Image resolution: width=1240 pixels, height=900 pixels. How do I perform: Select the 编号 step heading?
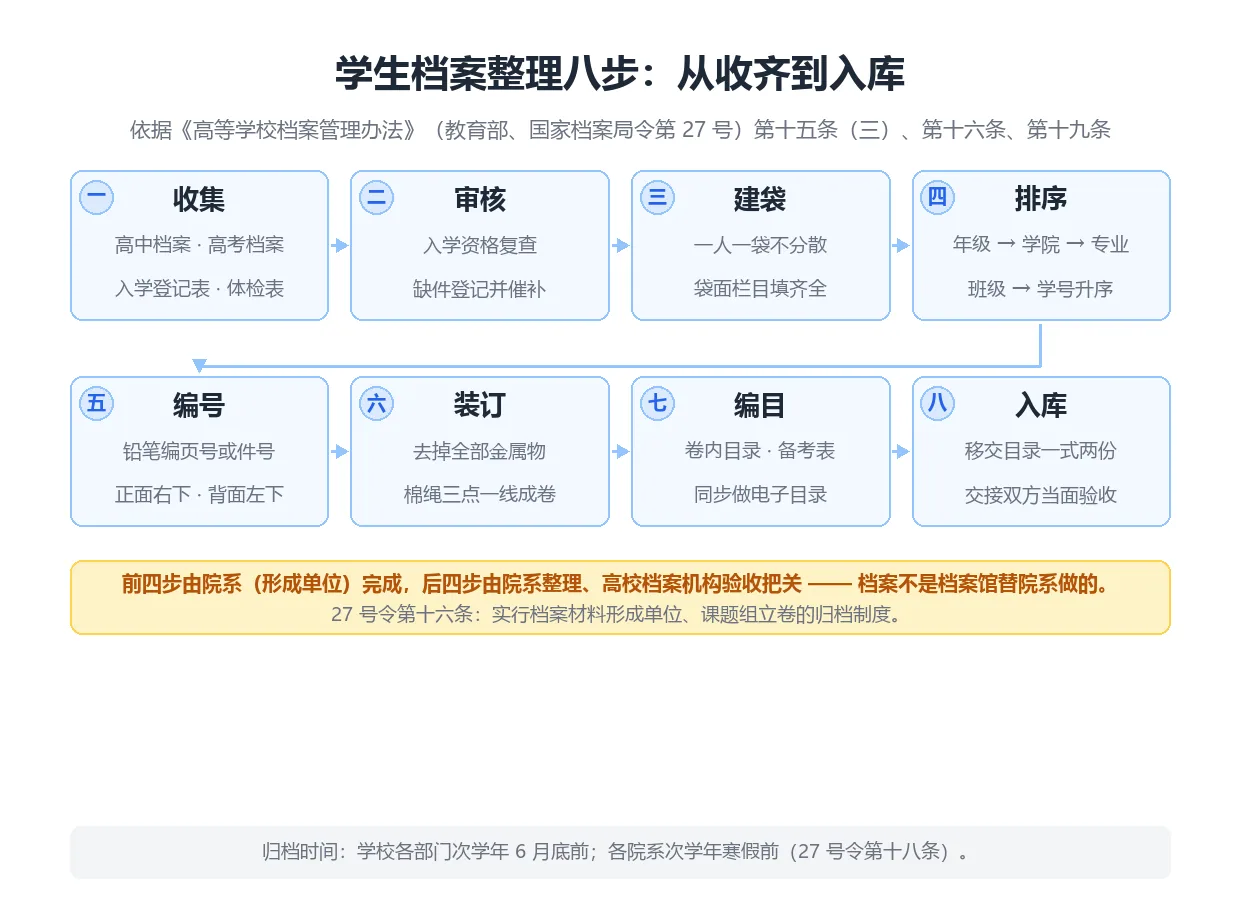tap(199, 406)
